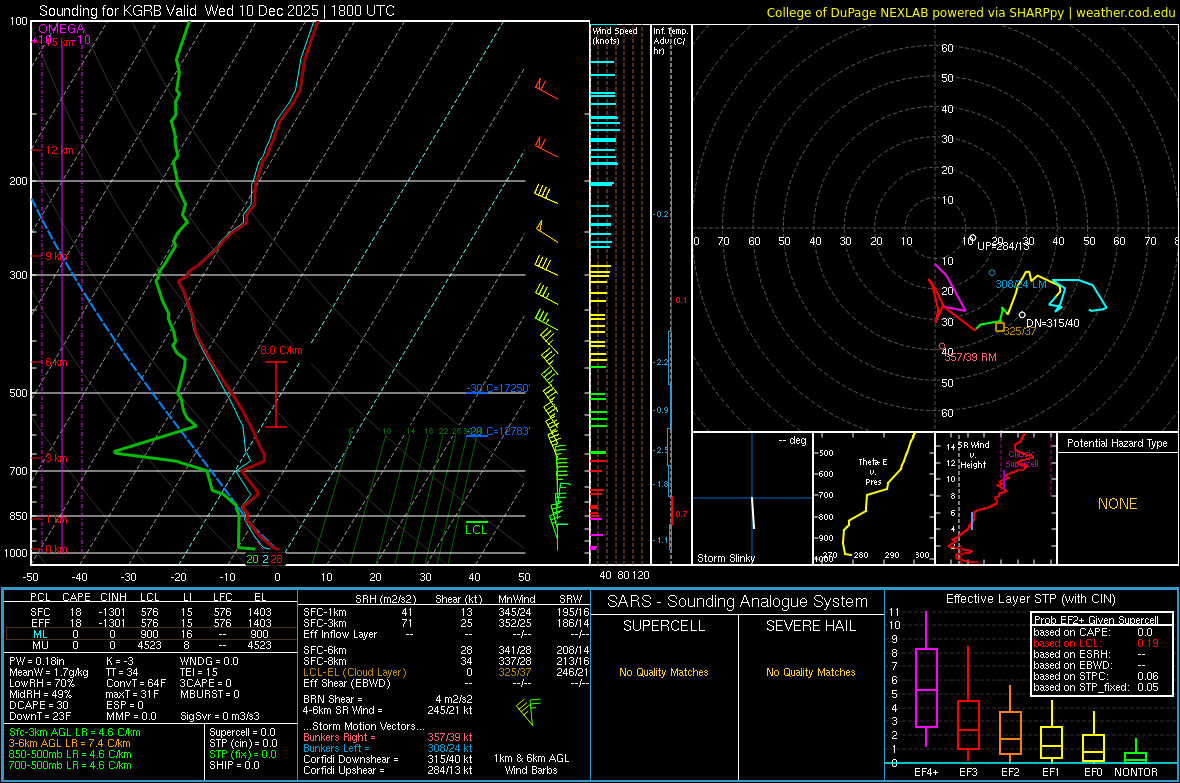Click 'UP=284/13' on the hodograph
Screen dimensions: 1180x783
pyautogui.click(x=1003, y=246)
